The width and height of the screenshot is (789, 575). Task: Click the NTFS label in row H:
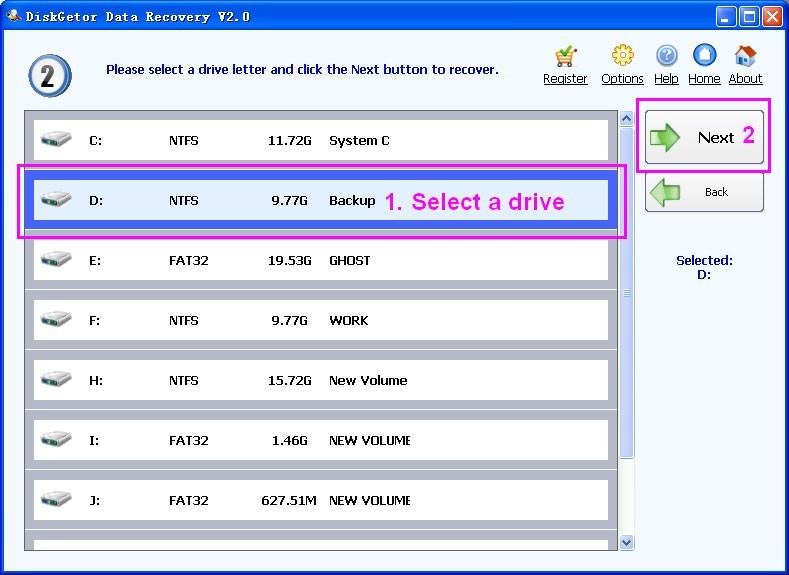click(184, 380)
